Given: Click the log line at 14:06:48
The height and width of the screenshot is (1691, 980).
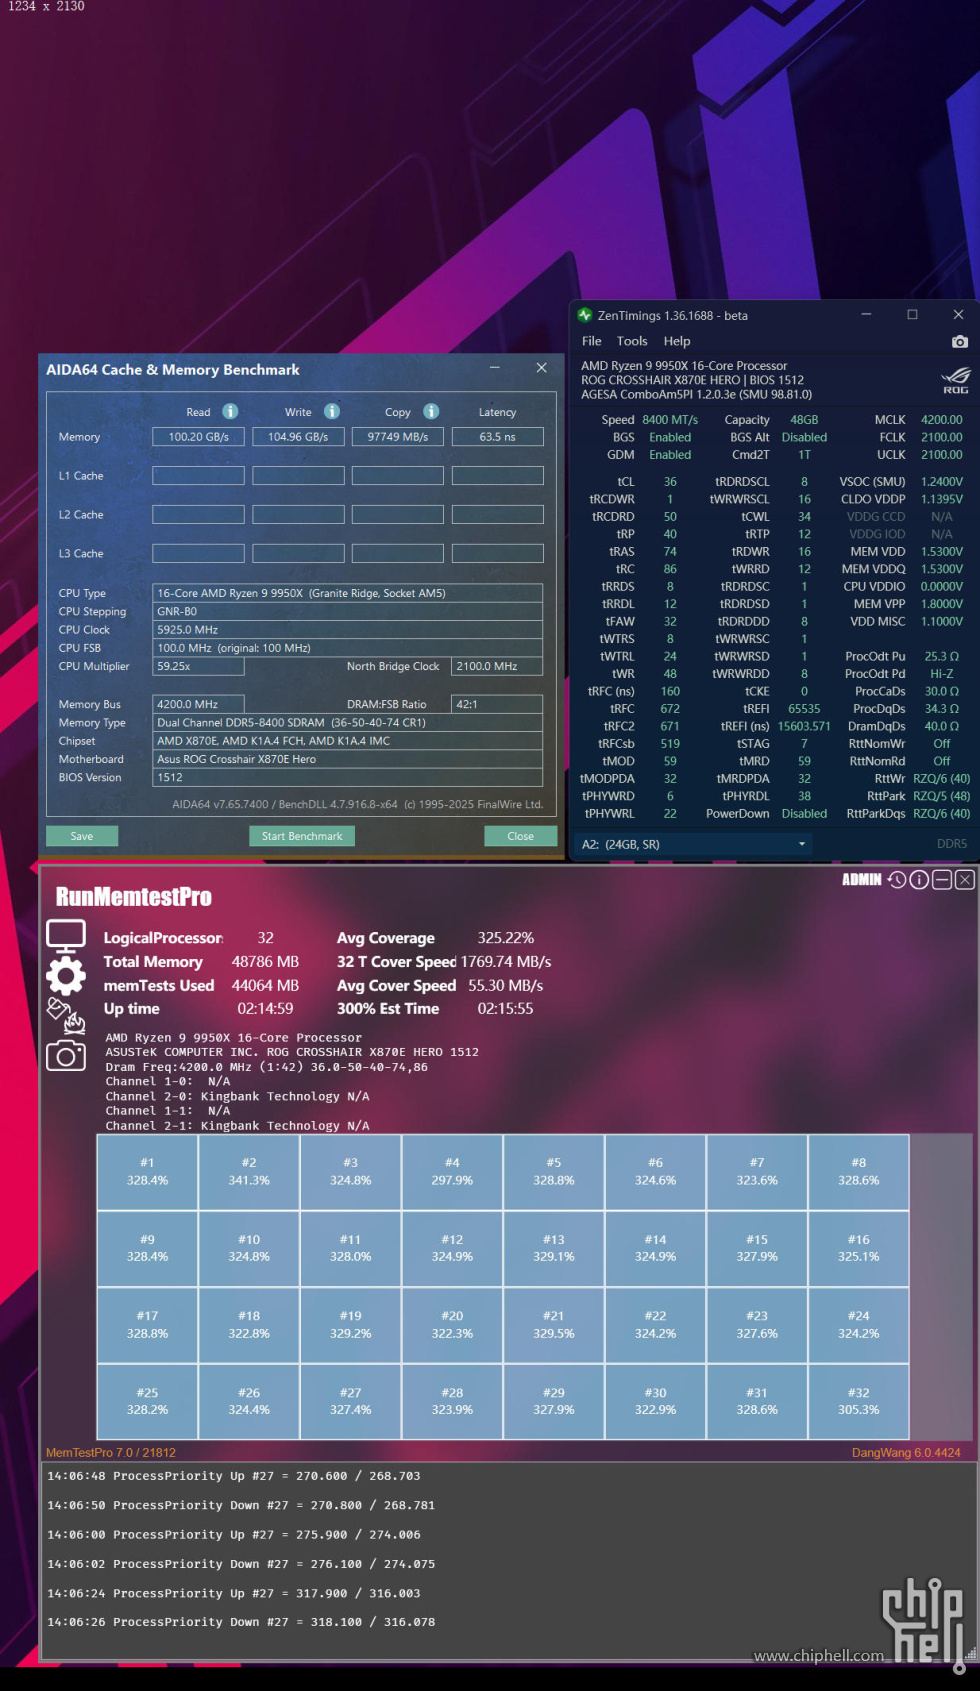Looking at the screenshot, I should (x=234, y=1476).
